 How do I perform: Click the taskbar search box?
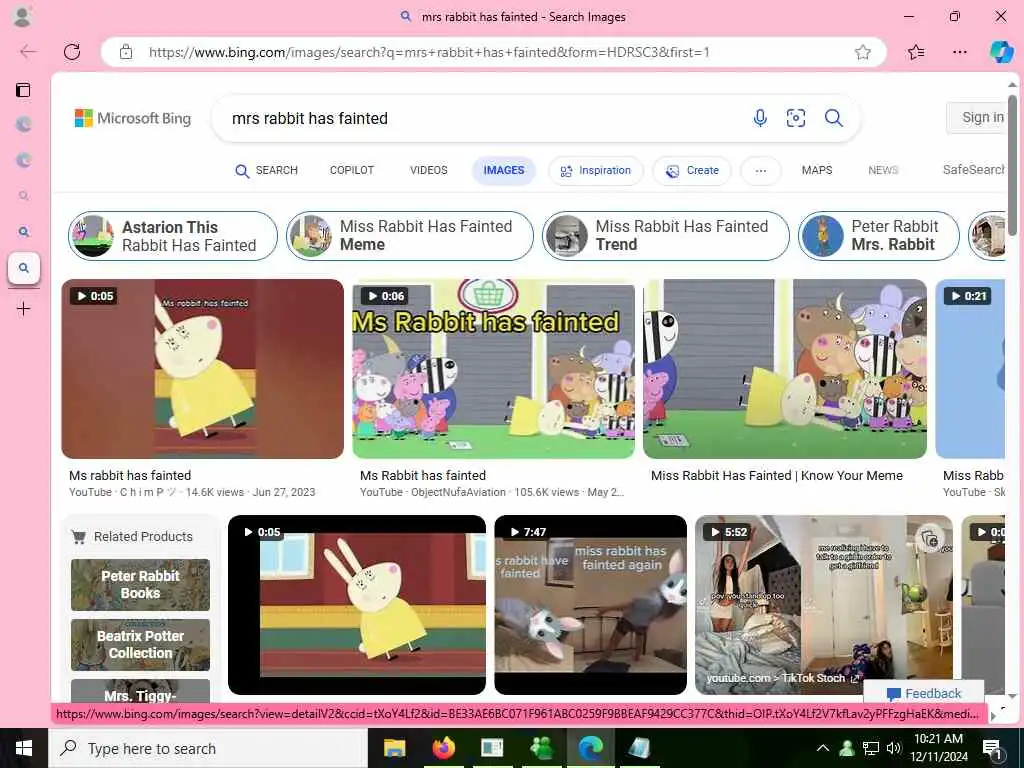click(x=208, y=748)
